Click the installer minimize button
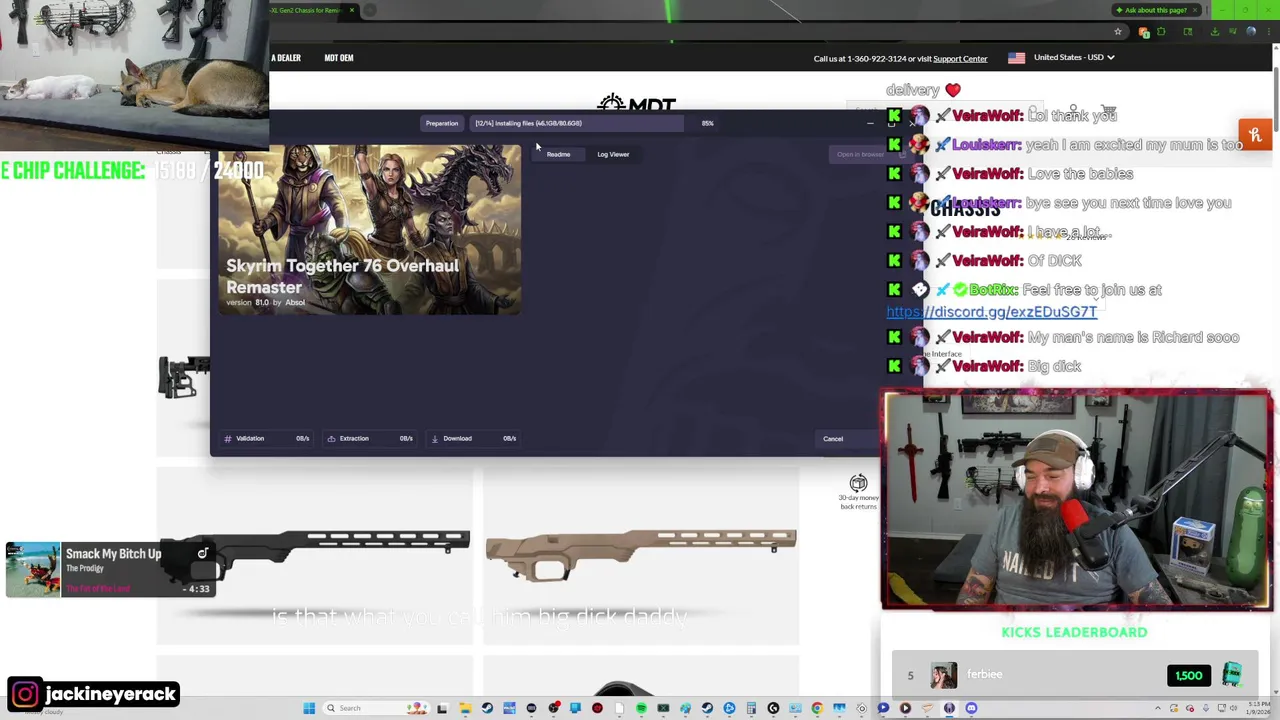Image resolution: width=1280 pixels, height=720 pixels. pyautogui.click(x=870, y=123)
